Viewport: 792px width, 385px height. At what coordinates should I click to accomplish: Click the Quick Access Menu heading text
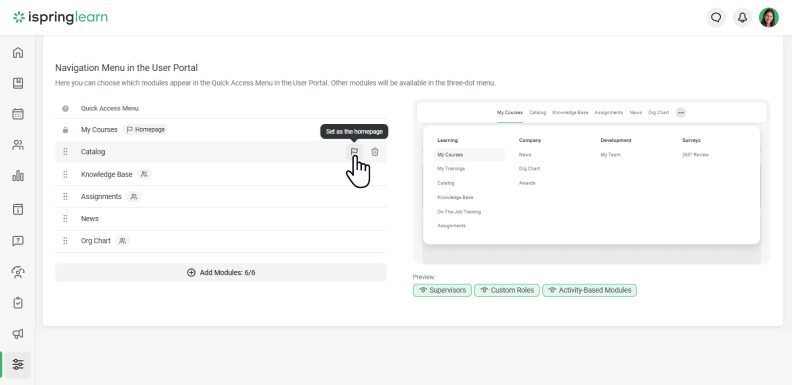point(110,109)
